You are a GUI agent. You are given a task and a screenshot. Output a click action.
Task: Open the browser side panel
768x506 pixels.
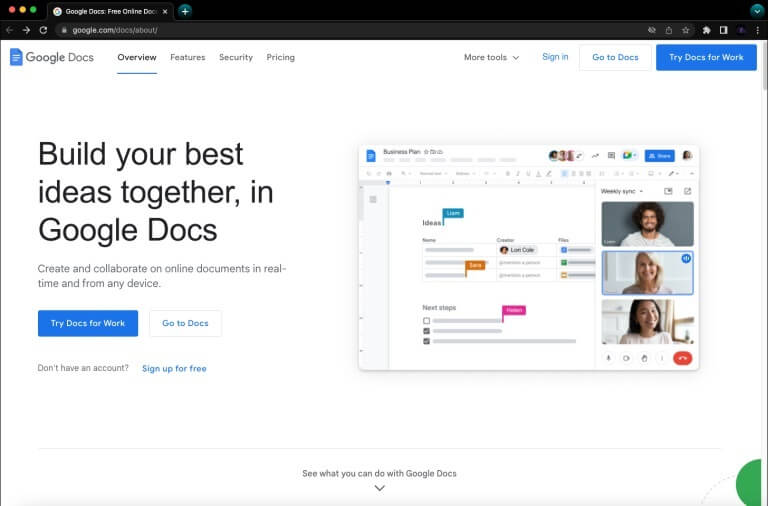[x=723, y=30]
